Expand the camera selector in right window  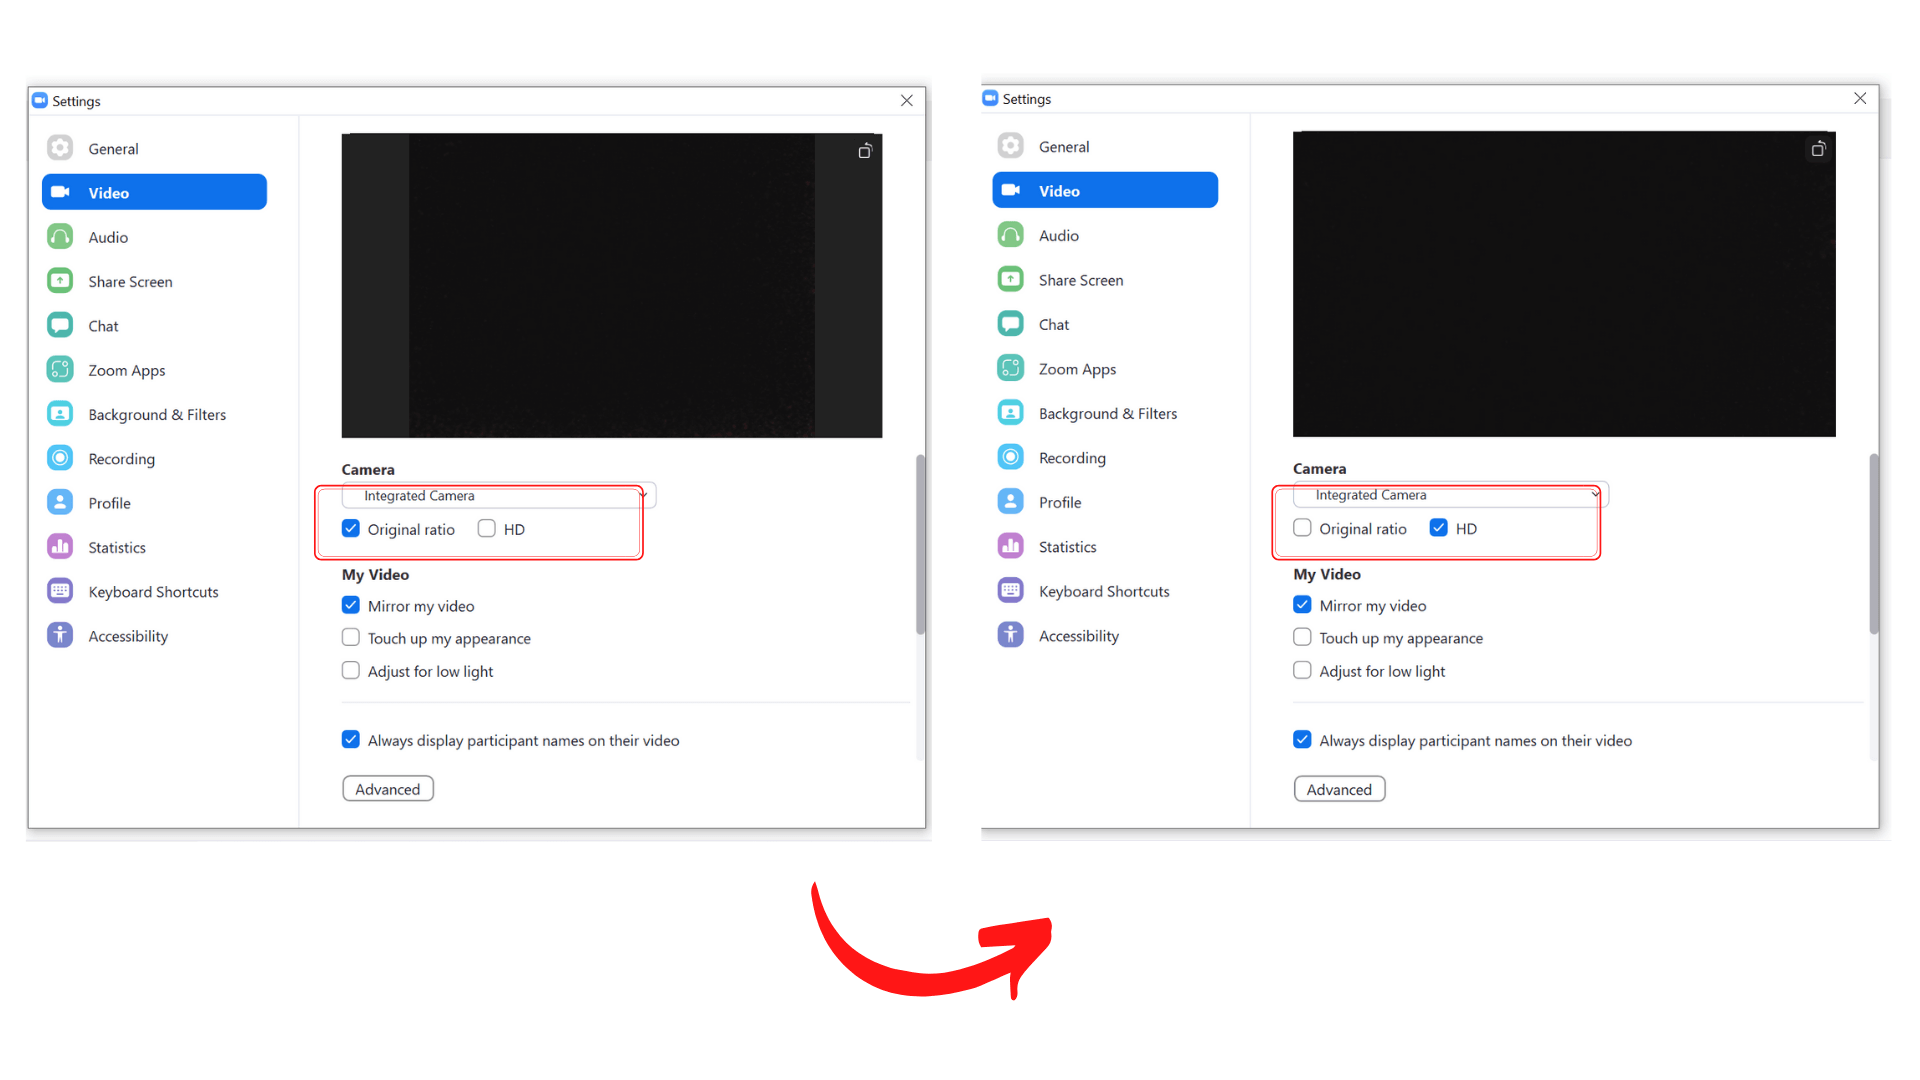pos(1594,495)
